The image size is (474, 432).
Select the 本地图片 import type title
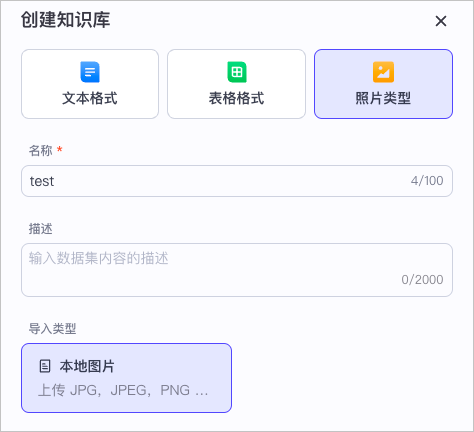(x=87, y=366)
